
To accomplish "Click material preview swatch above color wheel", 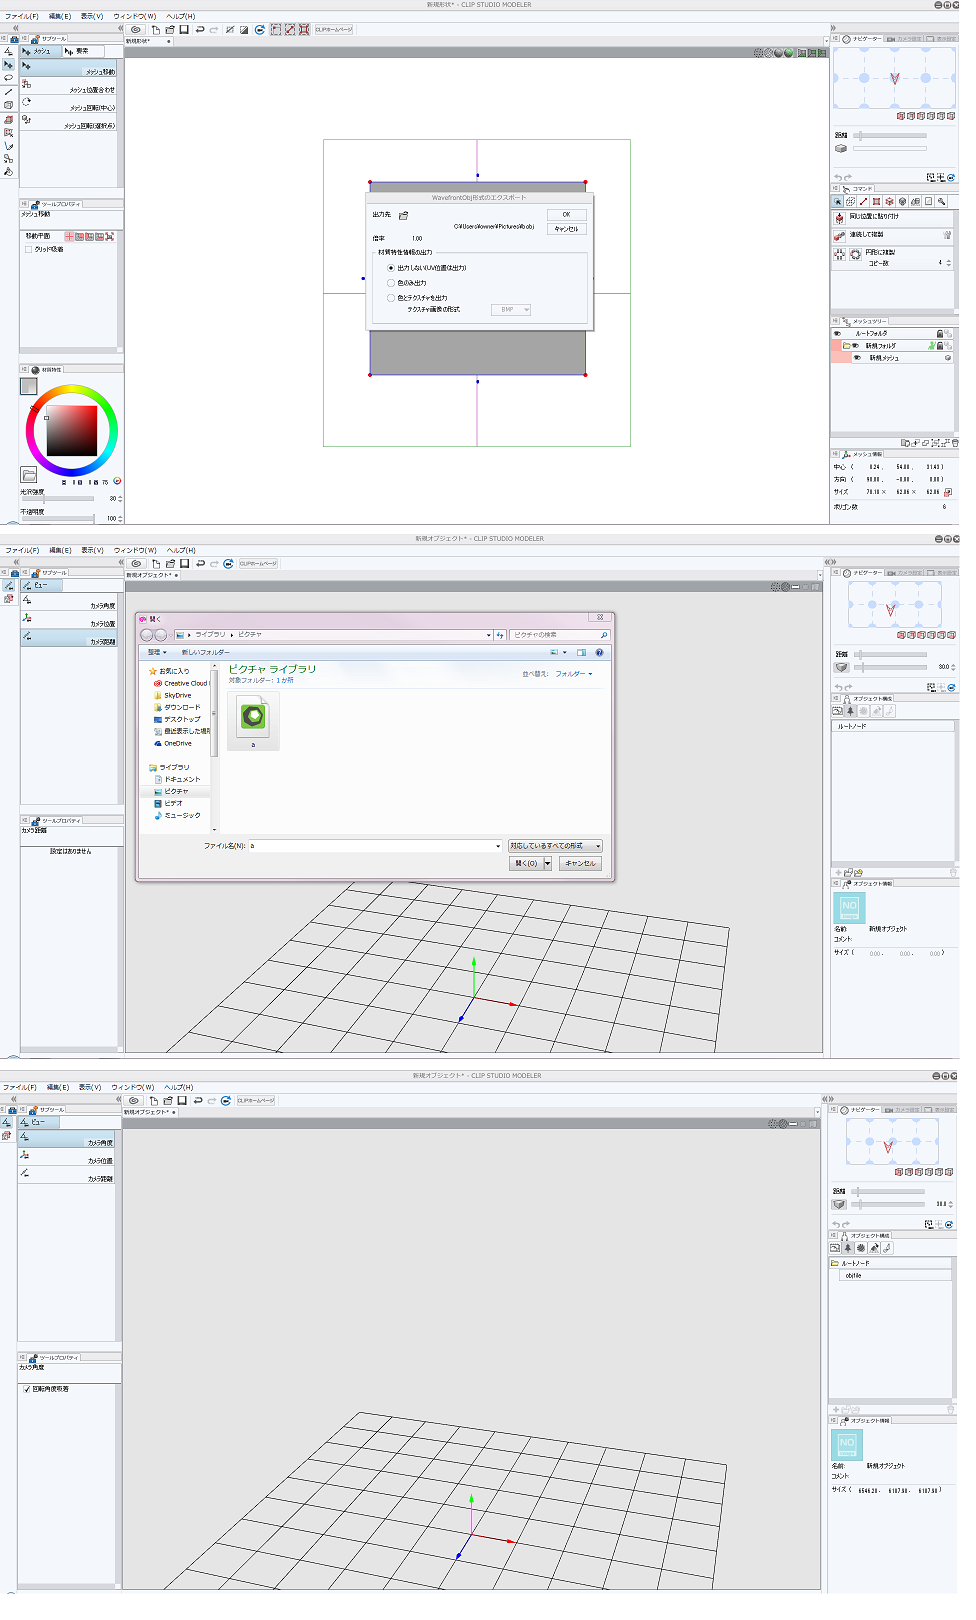I will (x=29, y=386).
